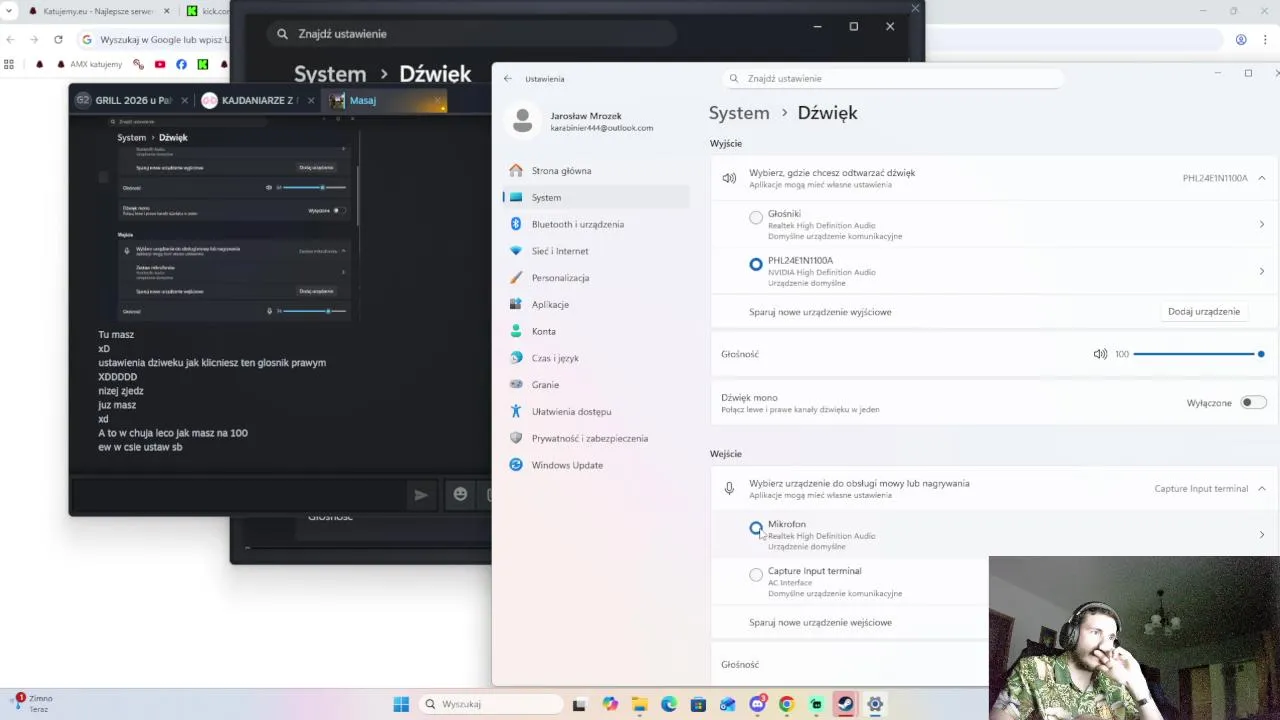Open Windows Update in sidebar

click(x=597, y=465)
